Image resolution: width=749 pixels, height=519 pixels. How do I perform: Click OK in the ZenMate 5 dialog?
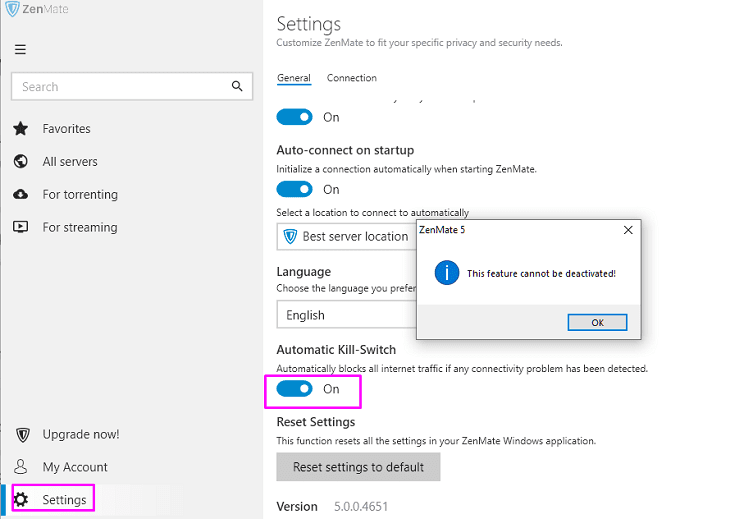597,322
